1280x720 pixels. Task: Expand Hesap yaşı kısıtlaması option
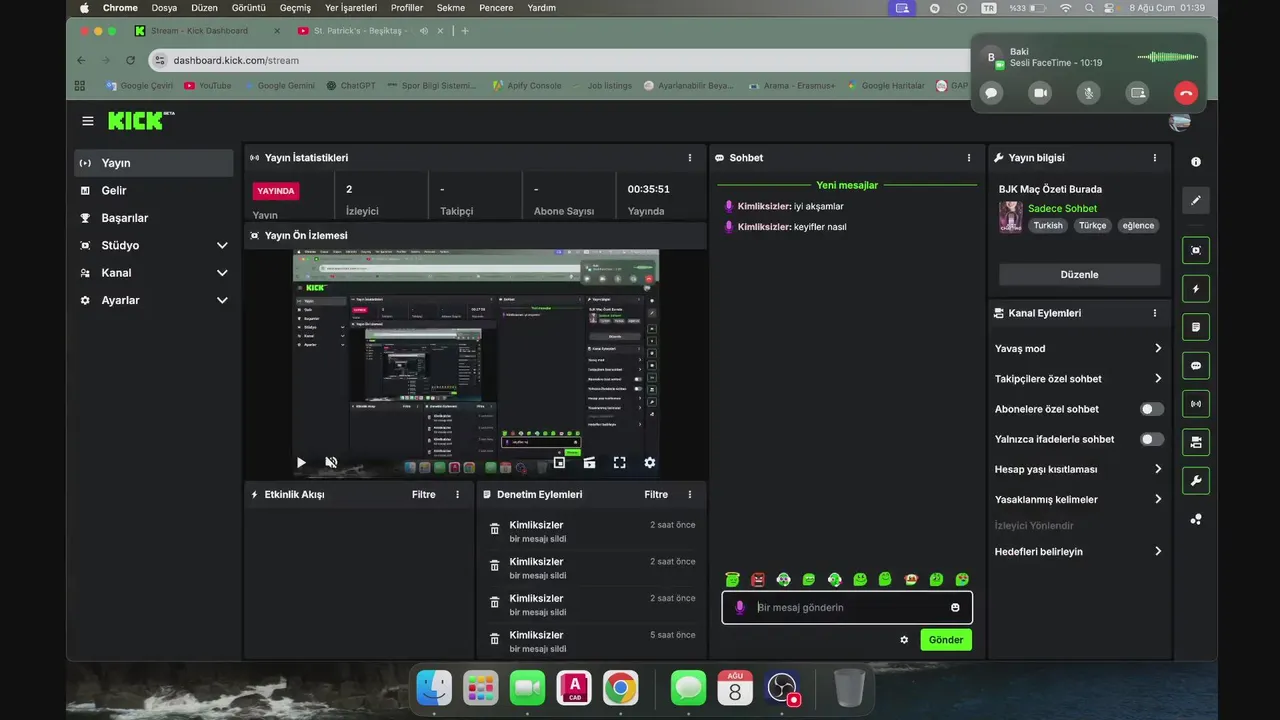pyautogui.click(x=1079, y=469)
